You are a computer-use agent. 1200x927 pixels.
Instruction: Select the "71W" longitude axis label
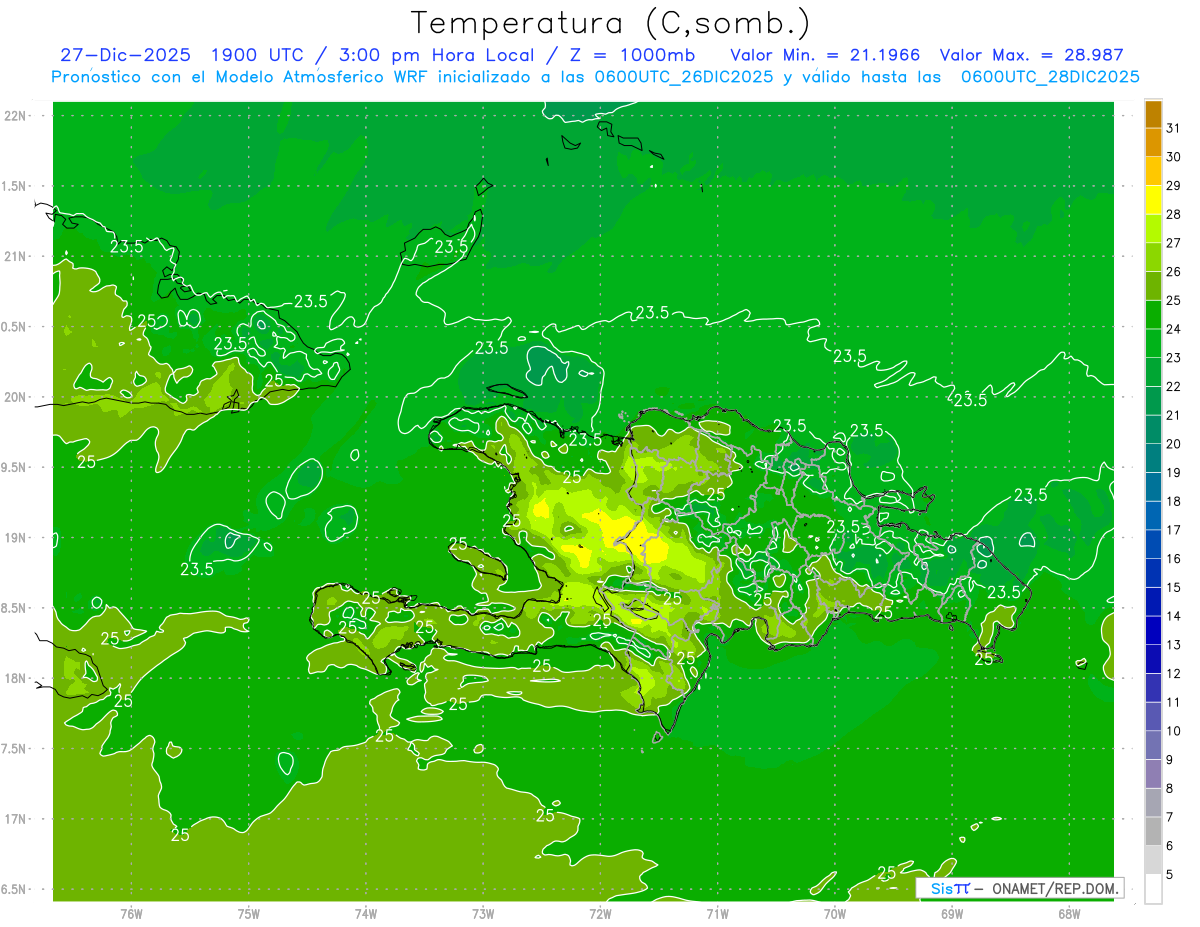point(717,913)
